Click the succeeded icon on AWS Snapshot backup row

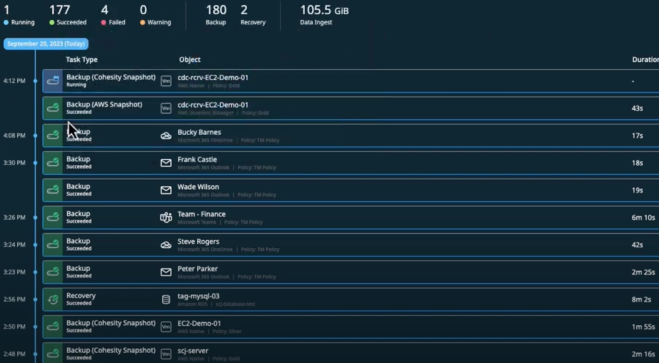53,108
